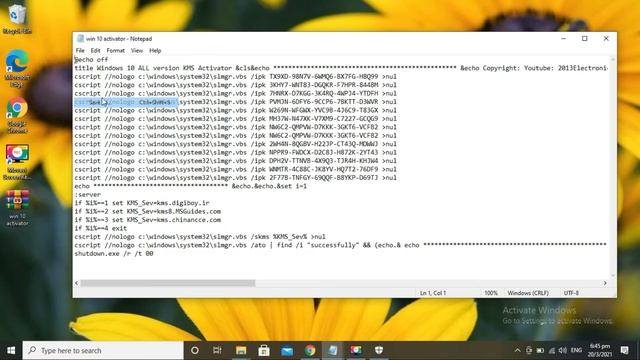Open the recorder app in the taskbar

coord(356,350)
